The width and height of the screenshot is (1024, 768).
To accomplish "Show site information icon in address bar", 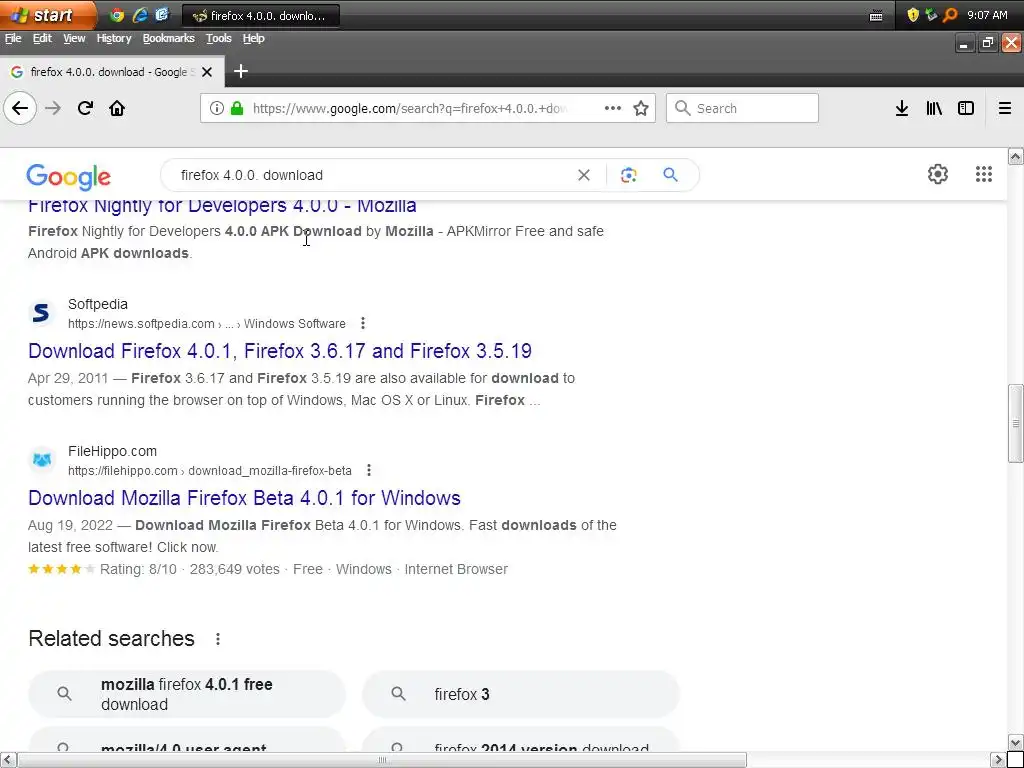I will (x=217, y=108).
